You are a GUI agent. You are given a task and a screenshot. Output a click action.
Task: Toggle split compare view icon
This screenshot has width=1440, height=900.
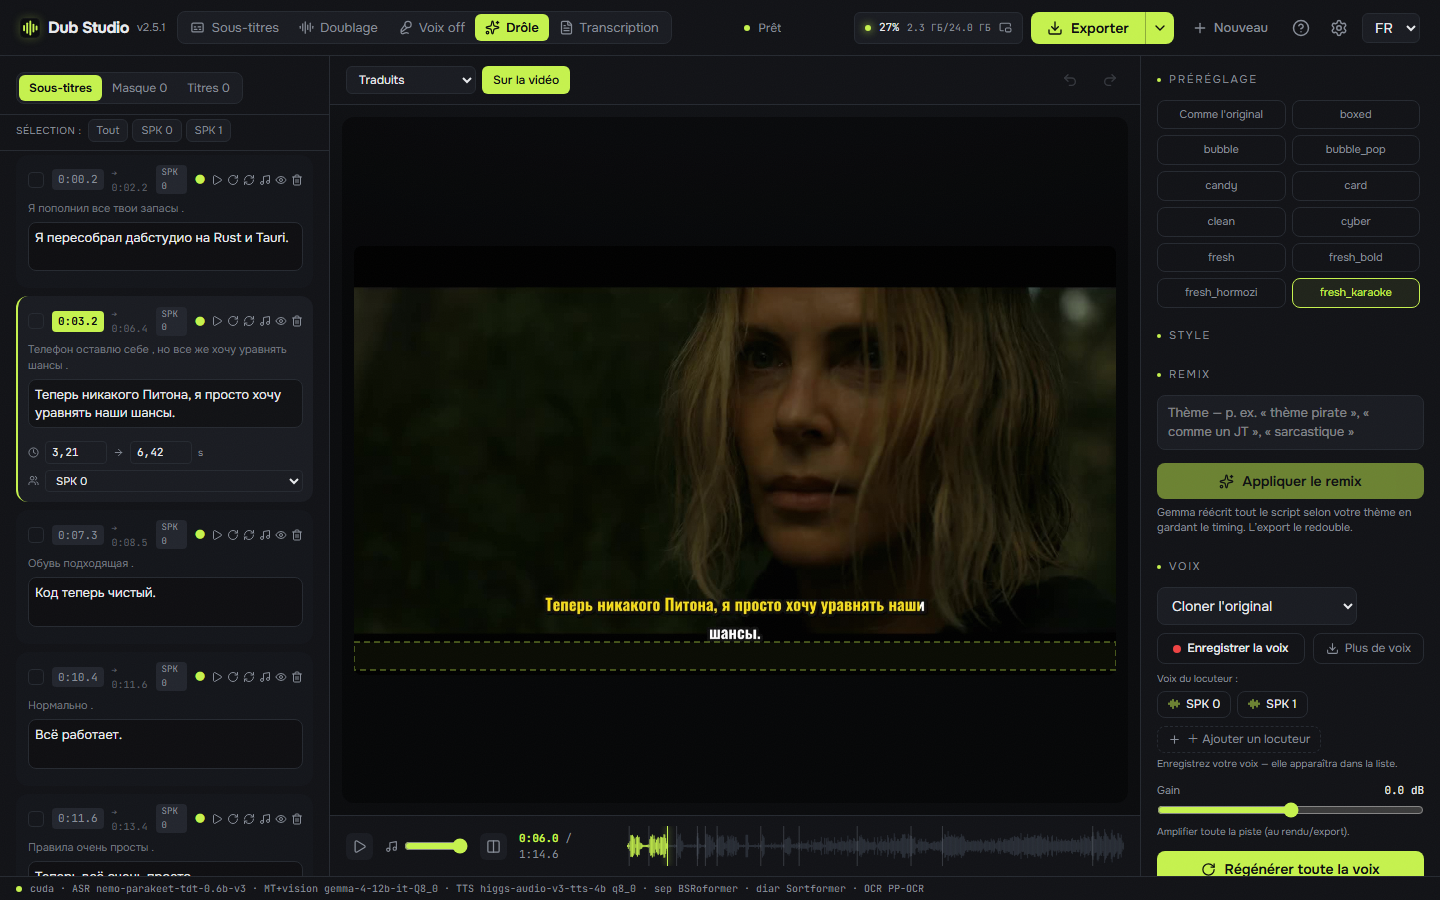click(493, 846)
